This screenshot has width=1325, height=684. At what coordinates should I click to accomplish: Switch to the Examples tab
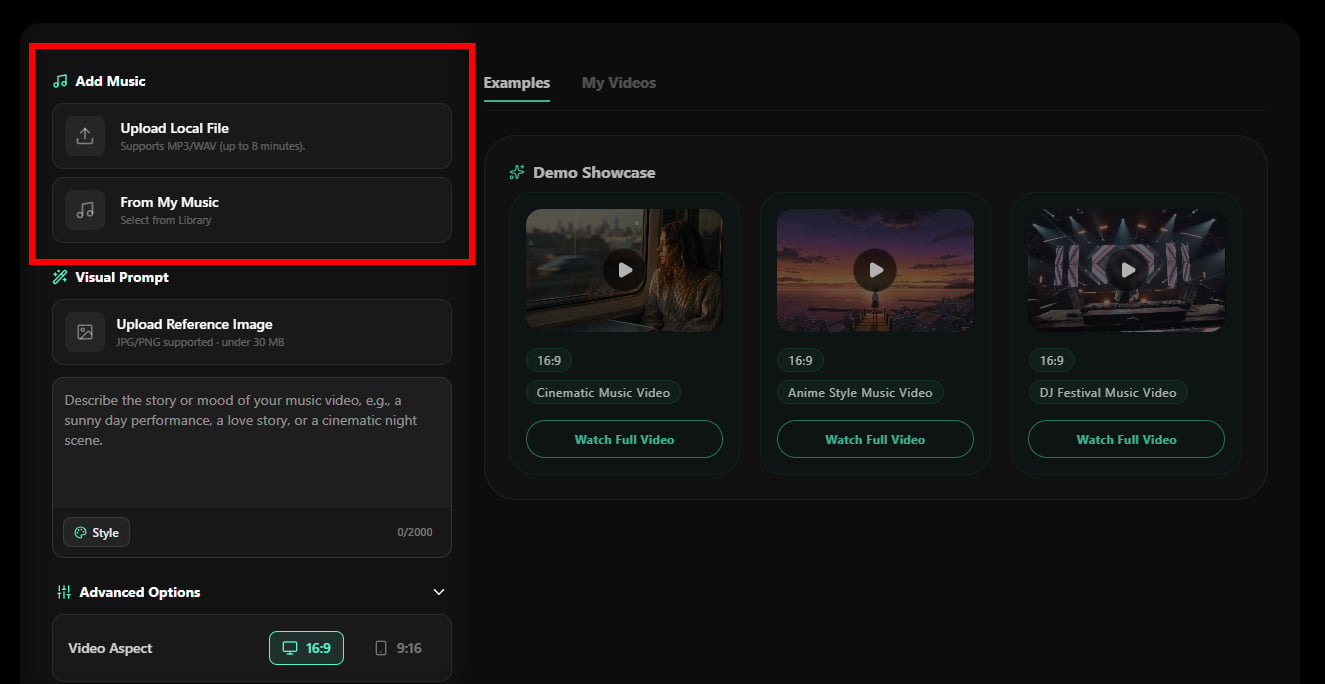516,83
